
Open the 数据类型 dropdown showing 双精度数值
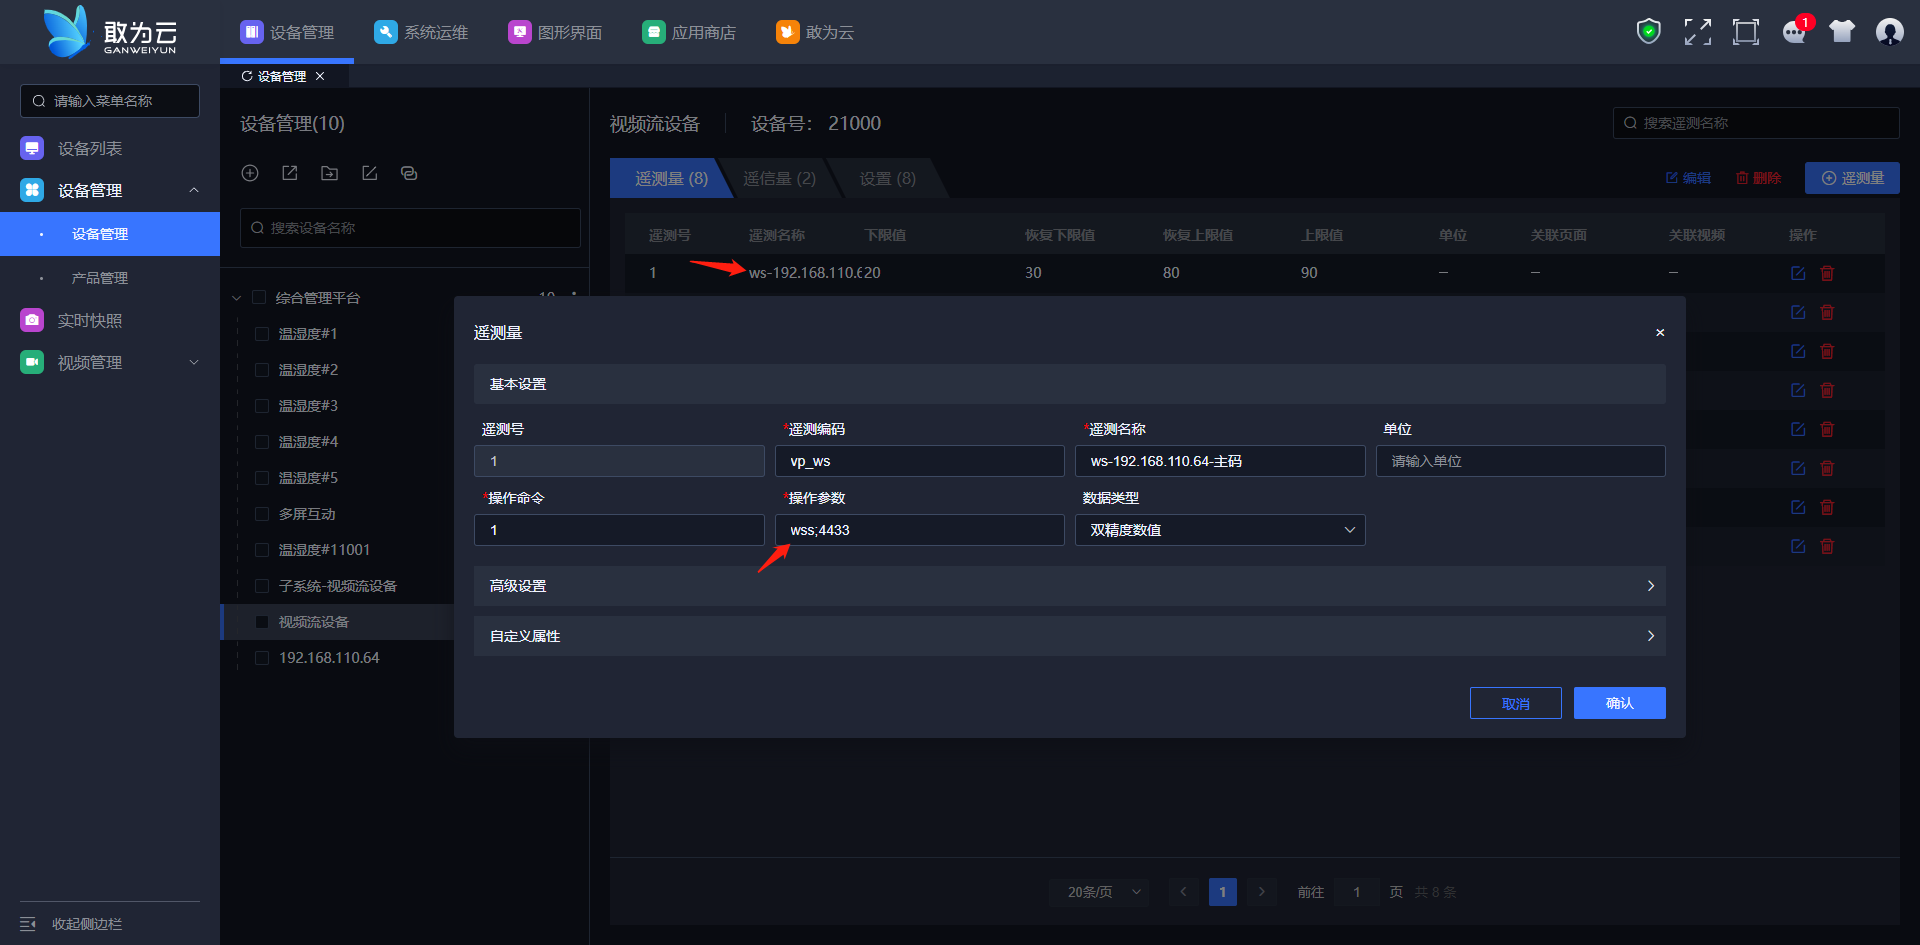point(1219,530)
